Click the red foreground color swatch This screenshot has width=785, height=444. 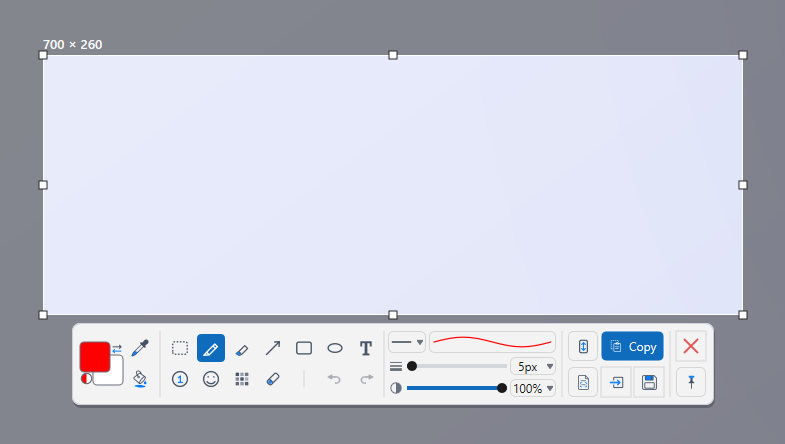[95, 356]
